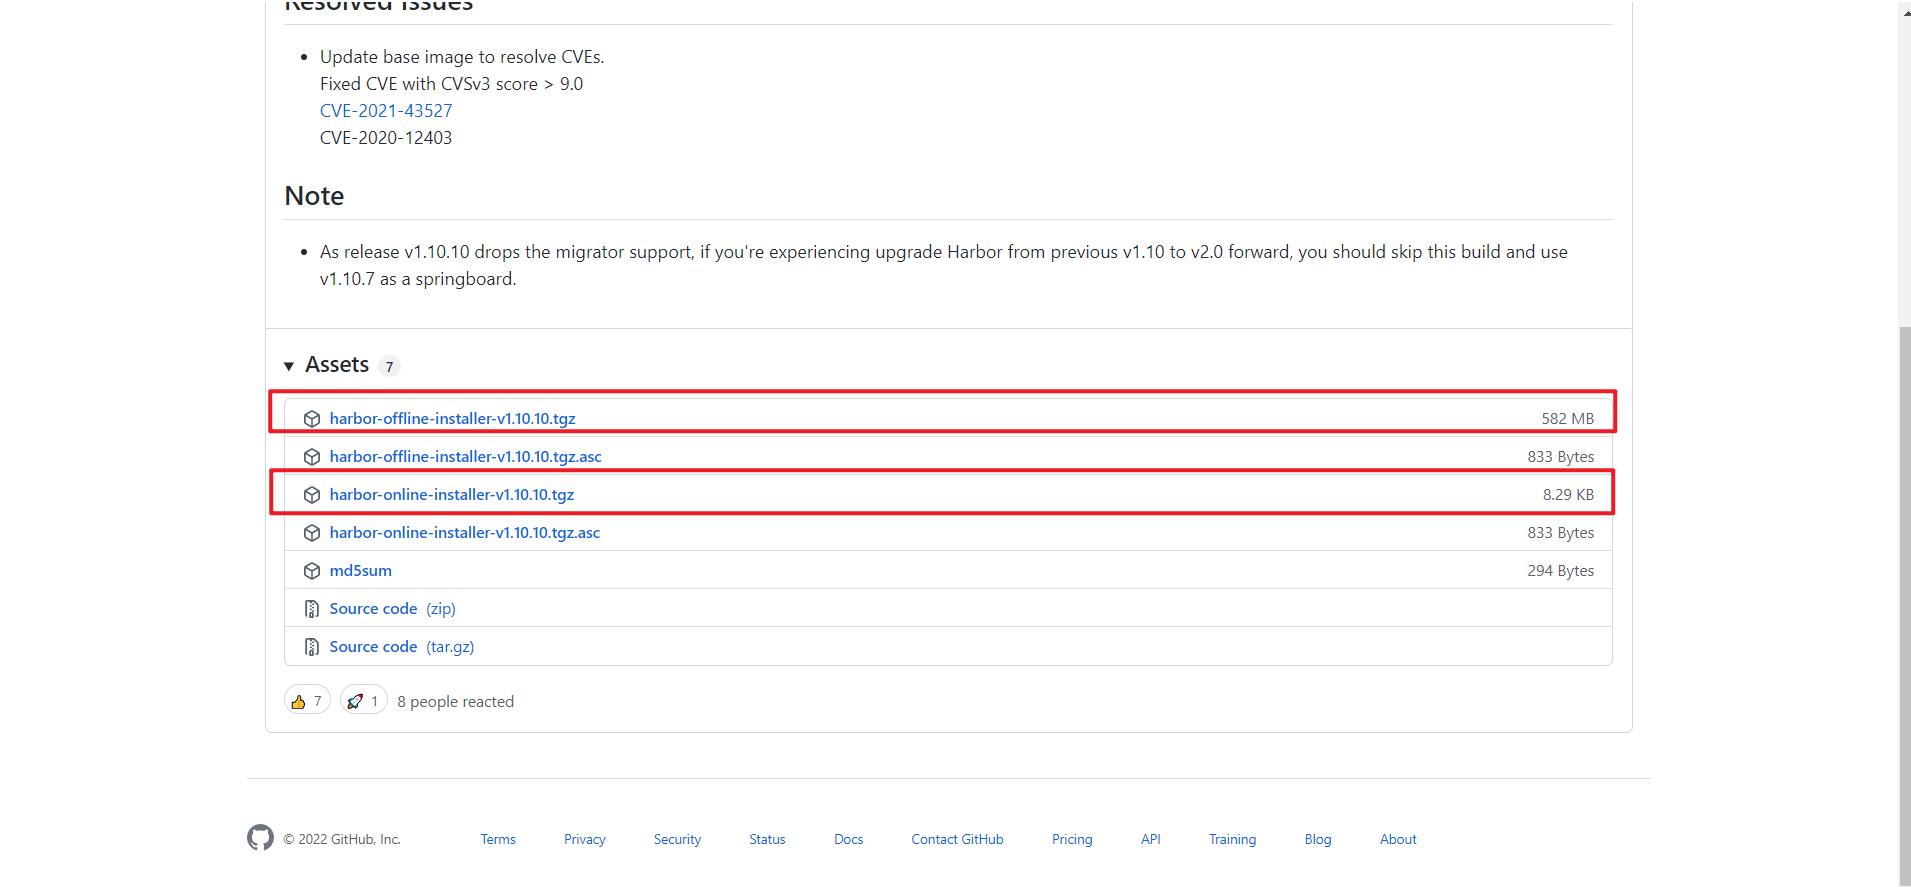Open the About footer link
The width and height of the screenshot is (1911, 887).
pyautogui.click(x=1398, y=839)
